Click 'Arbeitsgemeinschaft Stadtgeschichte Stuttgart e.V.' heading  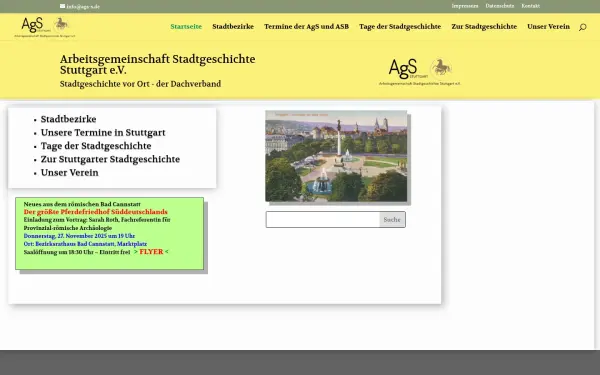pos(157,65)
